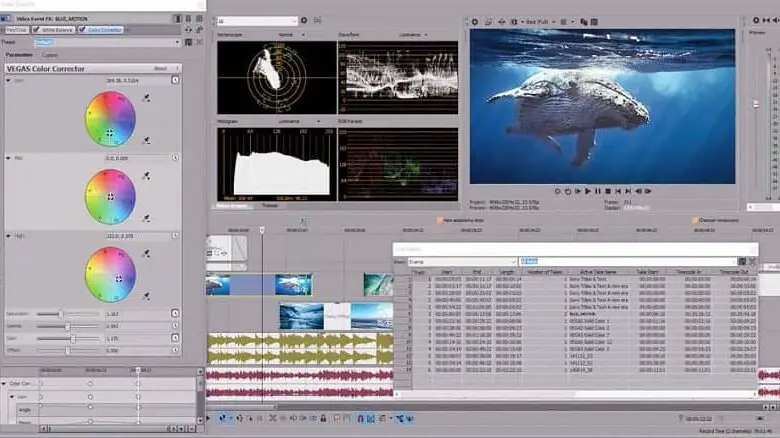Switch to the Custom tab
780x438 pixels.
coord(49,55)
